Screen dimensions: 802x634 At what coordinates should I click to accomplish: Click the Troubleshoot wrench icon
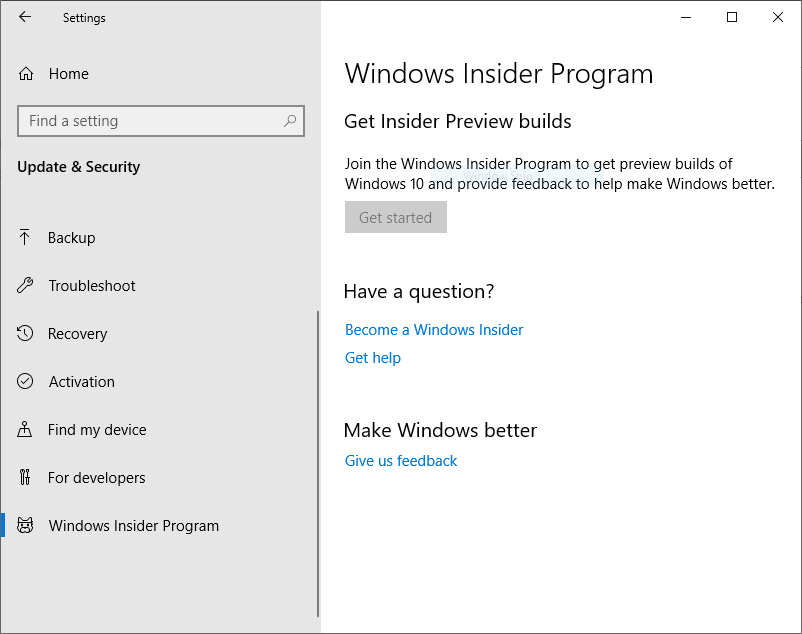coord(25,285)
